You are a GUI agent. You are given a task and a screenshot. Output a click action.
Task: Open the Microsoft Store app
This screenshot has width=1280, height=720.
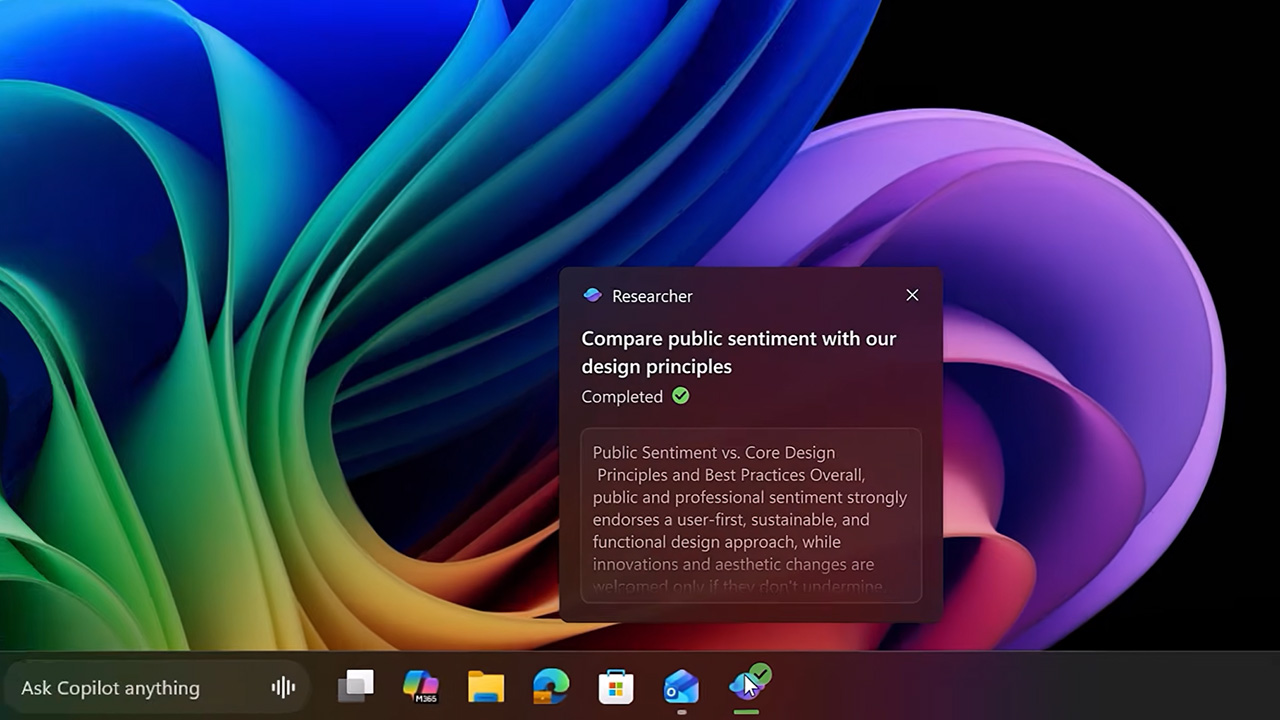point(616,687)
